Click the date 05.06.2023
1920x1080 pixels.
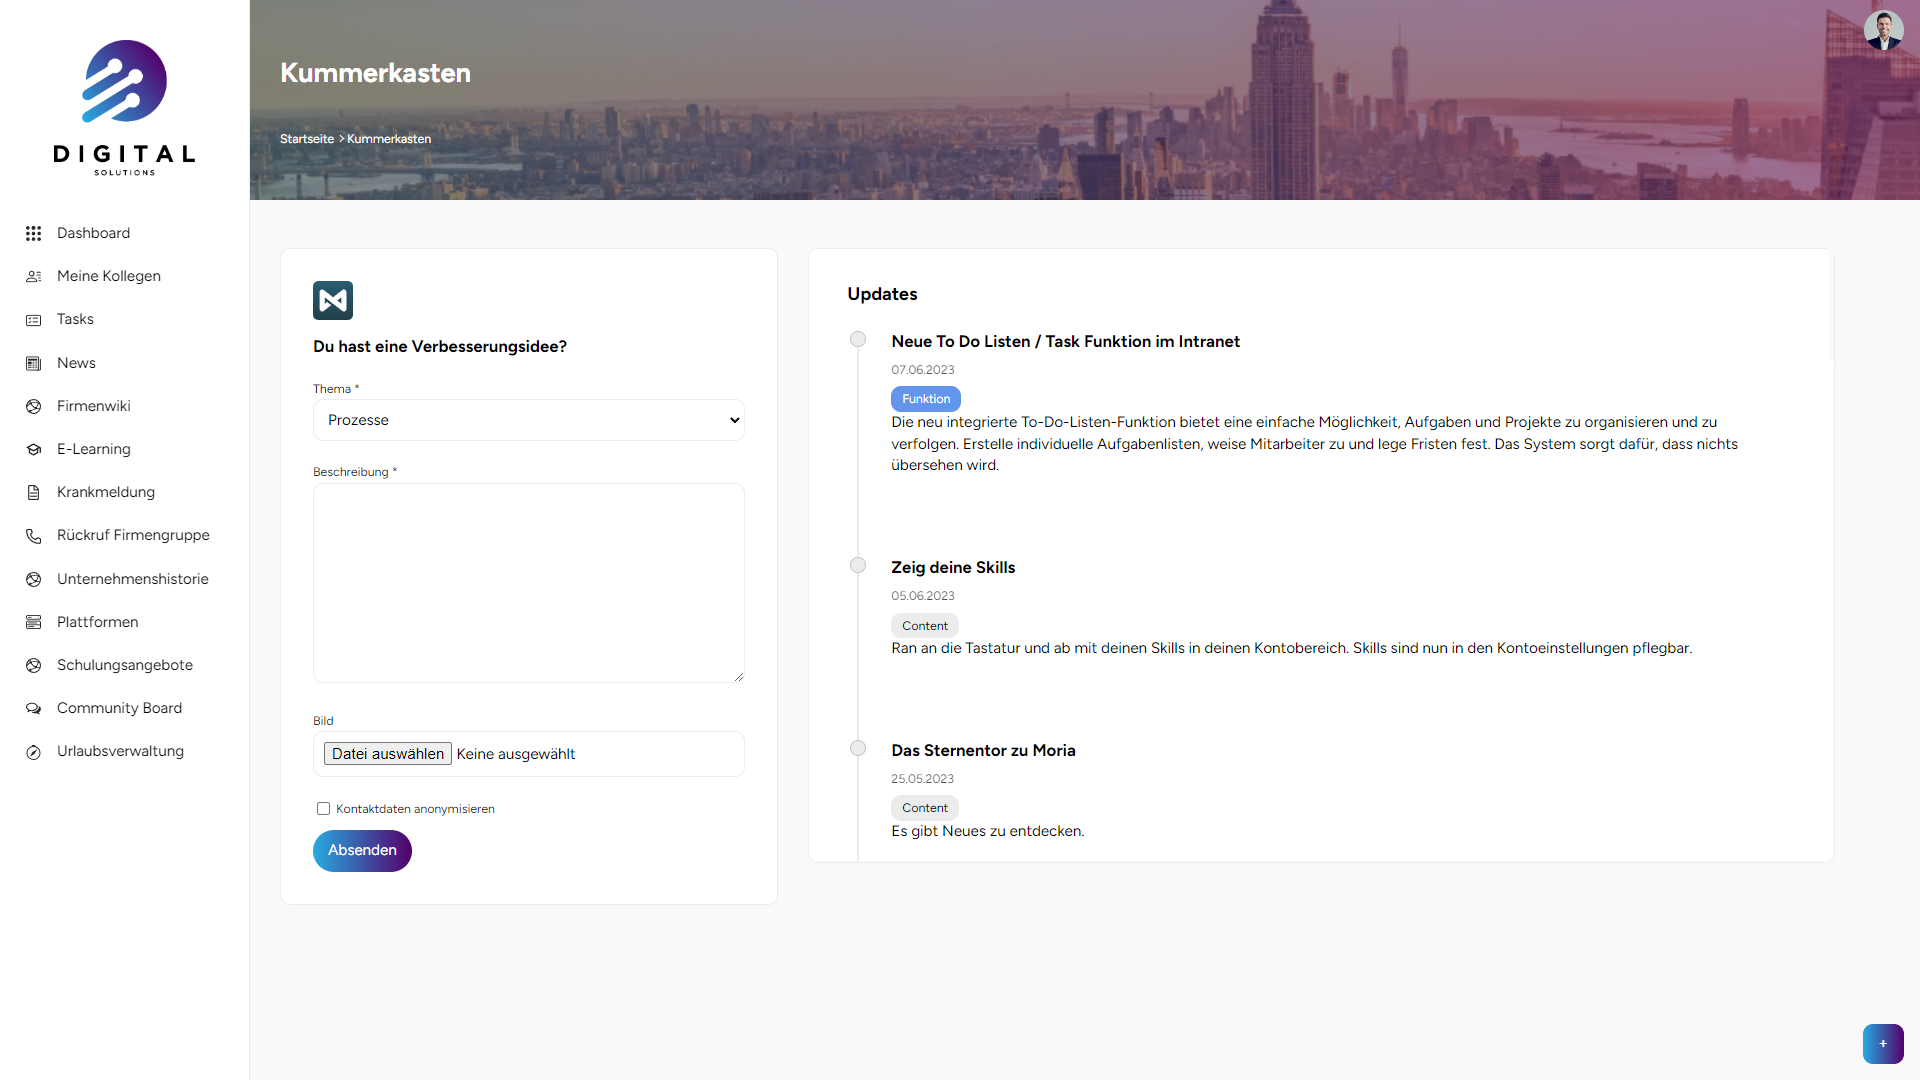click(x=923, y=596)
